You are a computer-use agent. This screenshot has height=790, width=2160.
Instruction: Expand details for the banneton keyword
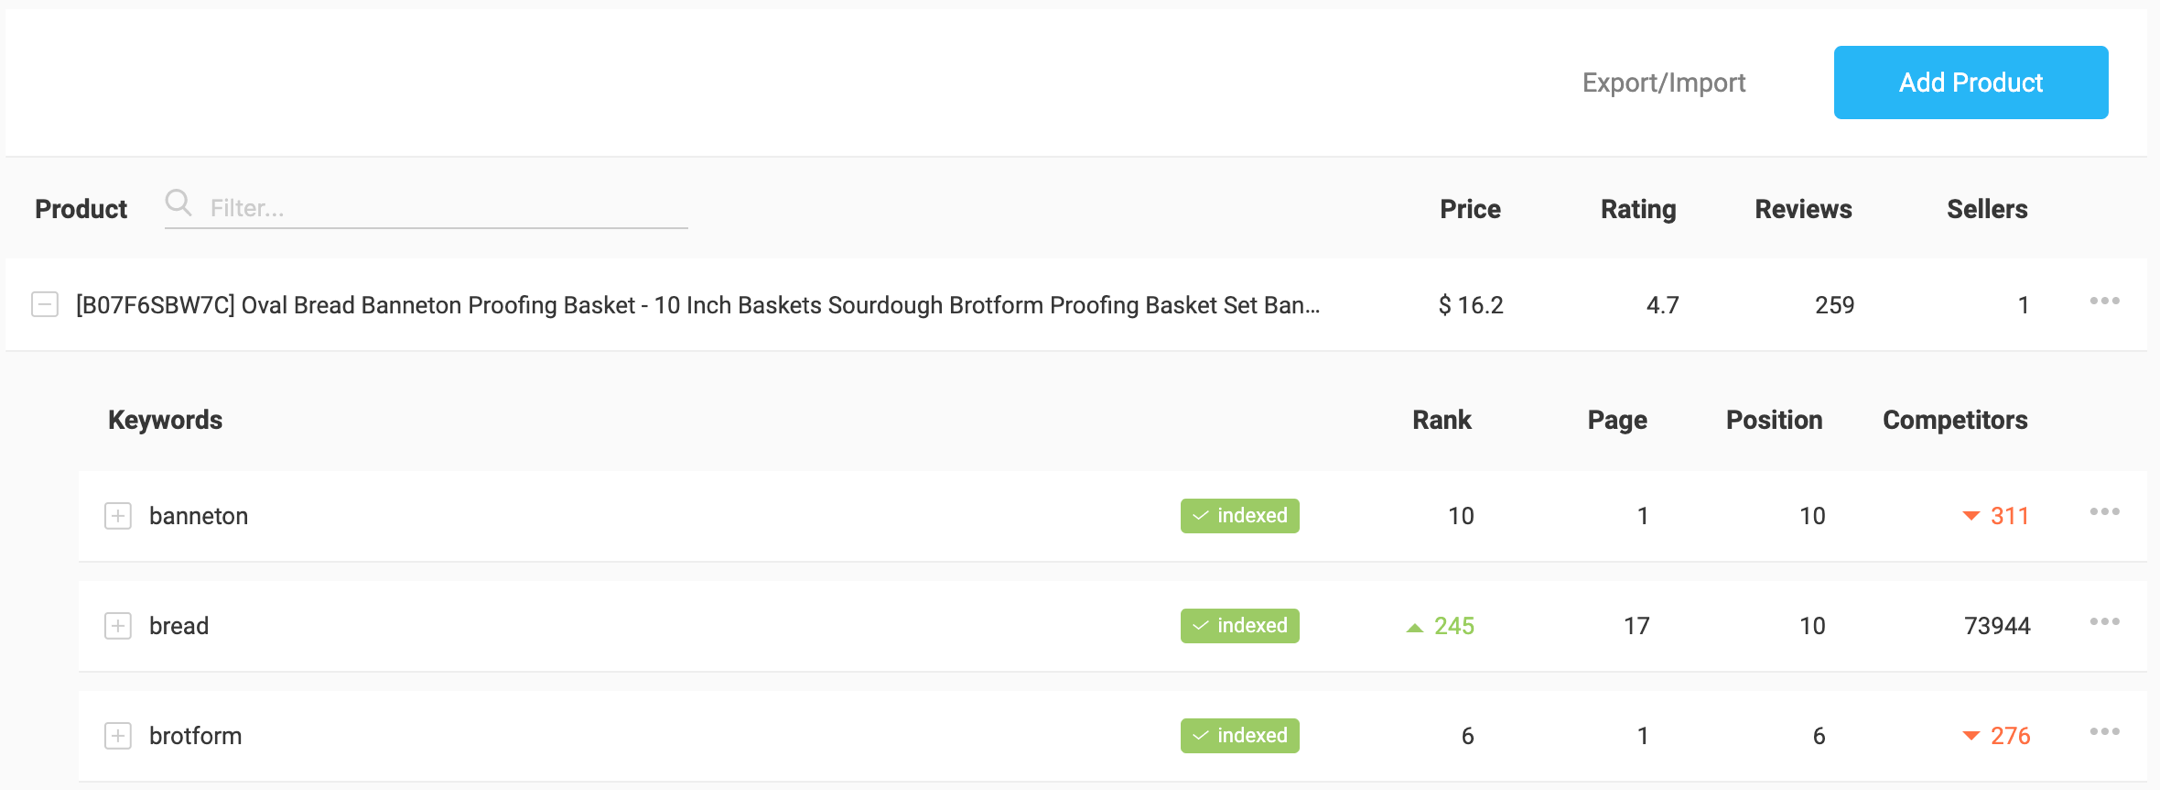[118, 516]
